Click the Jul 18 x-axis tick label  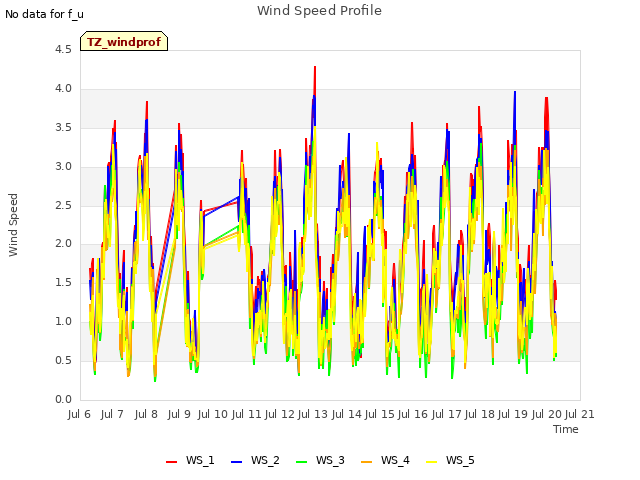click(479, 414)
